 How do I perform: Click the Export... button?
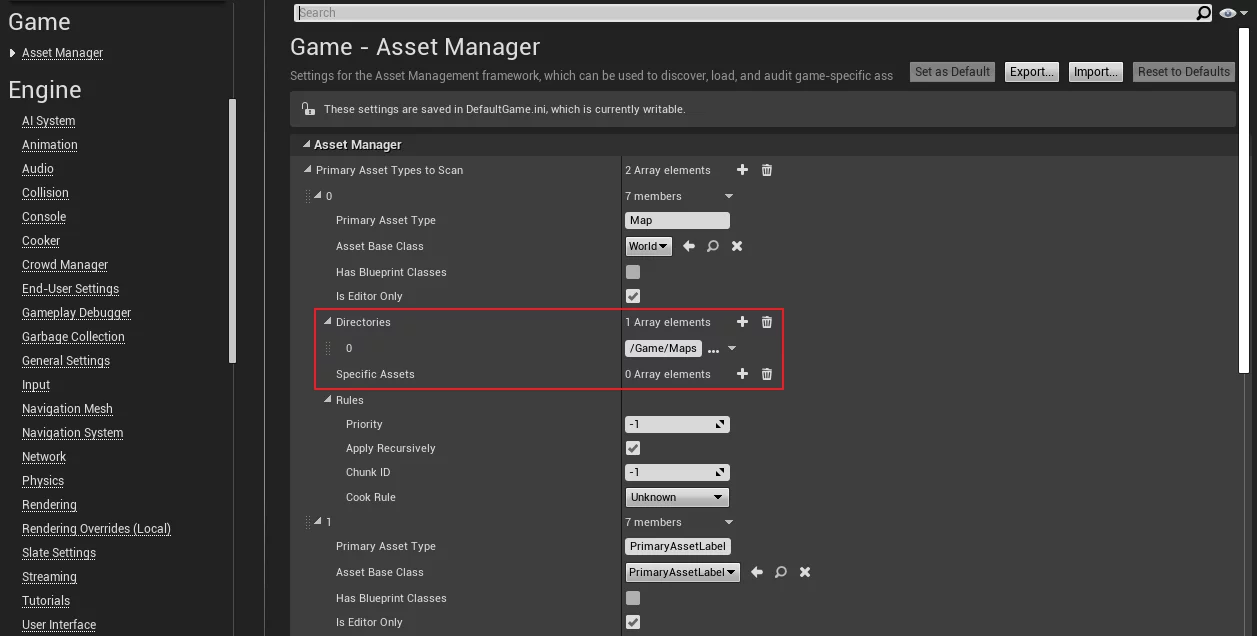click(x=1031, y=72)
